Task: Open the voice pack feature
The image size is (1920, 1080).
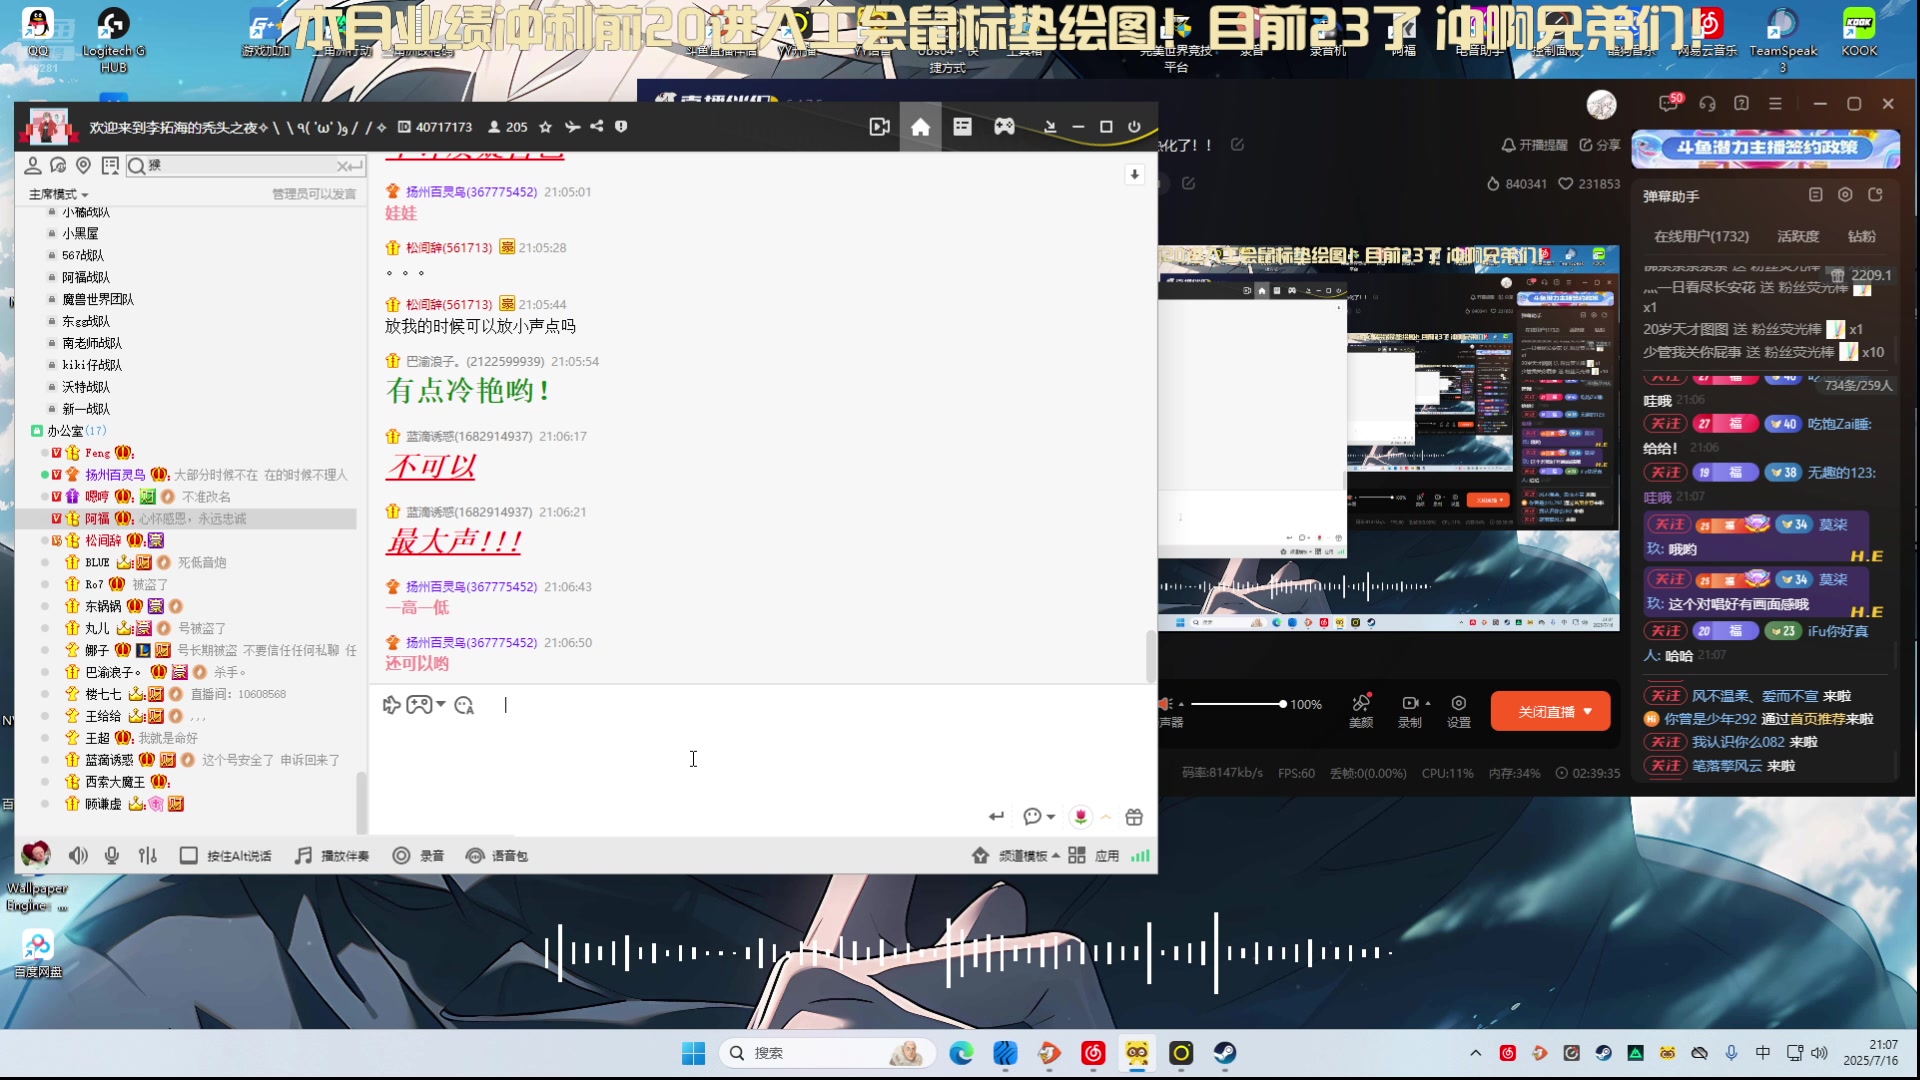Action: pos(497,856)
